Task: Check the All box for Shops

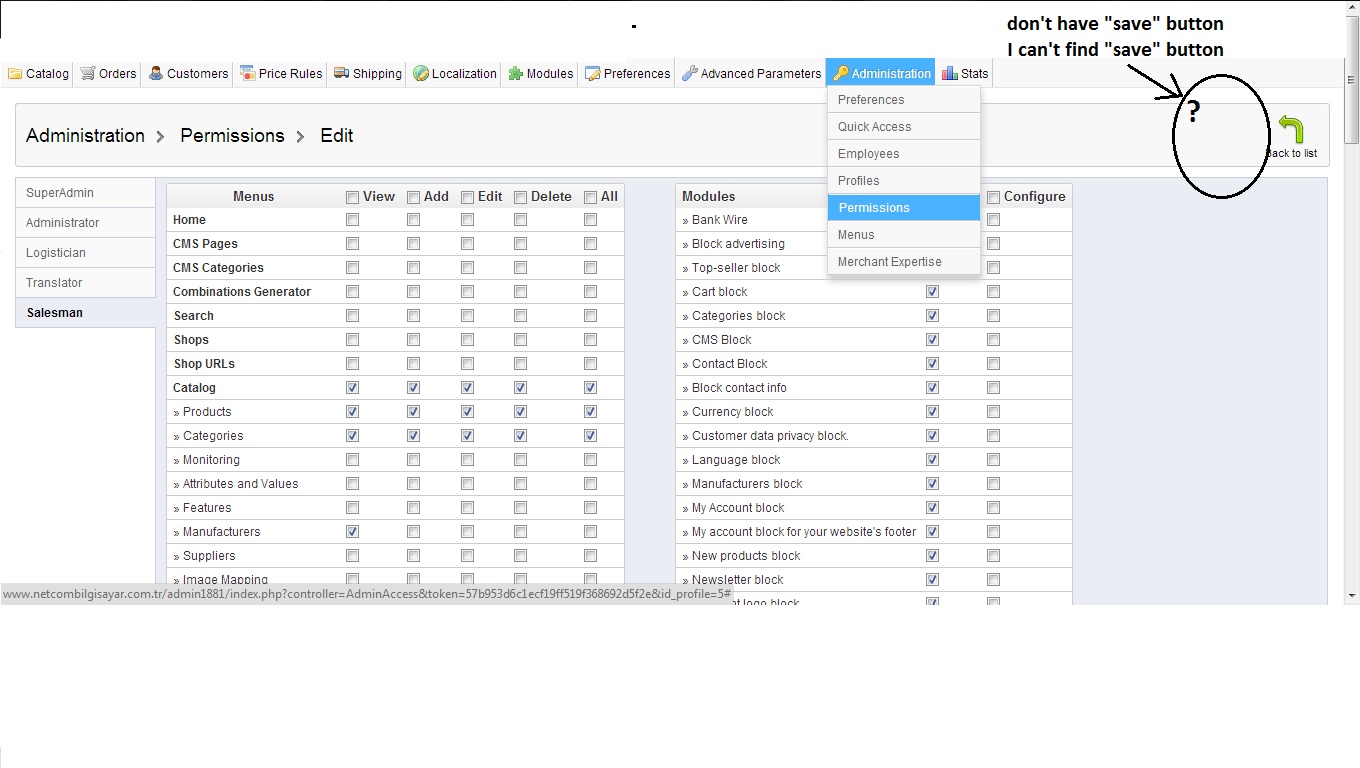Action: pos(590,340)
